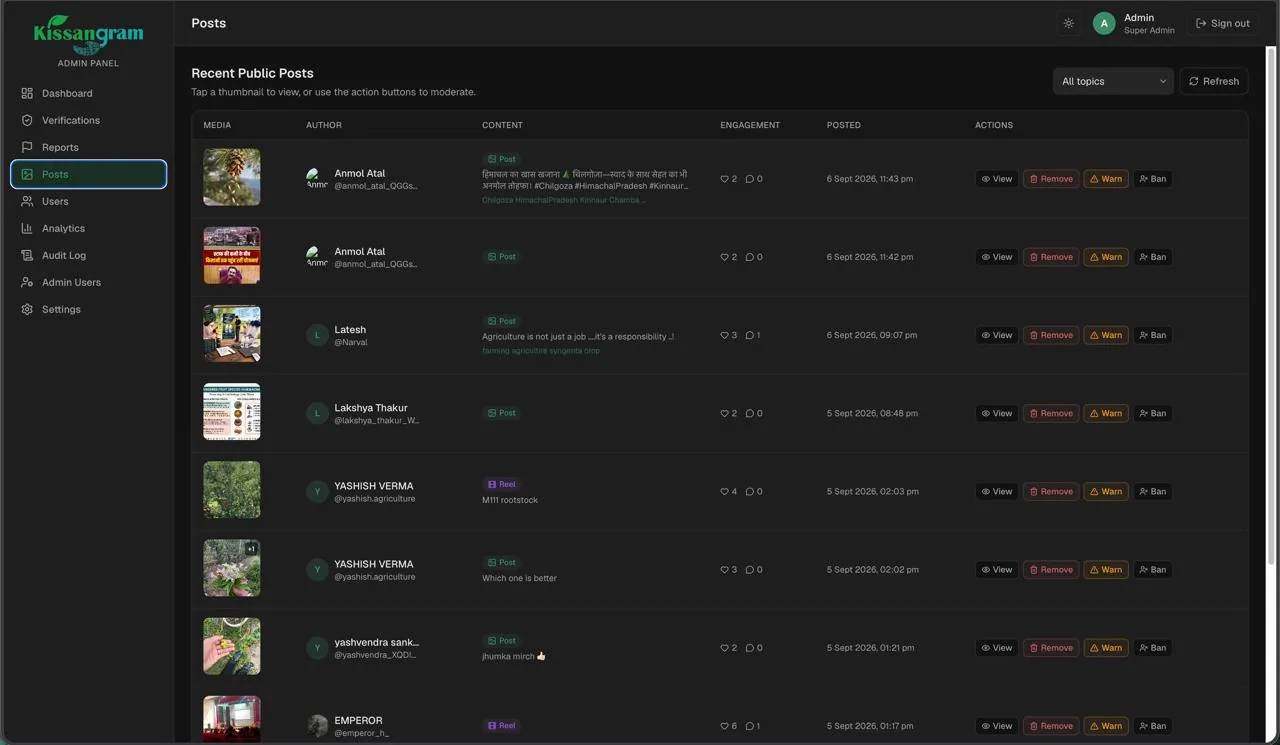Image resolution: width=1280 pixels, height=745 pixels.
Task: Ban user Lakshya Thakur
Action: coord(1152,413)
